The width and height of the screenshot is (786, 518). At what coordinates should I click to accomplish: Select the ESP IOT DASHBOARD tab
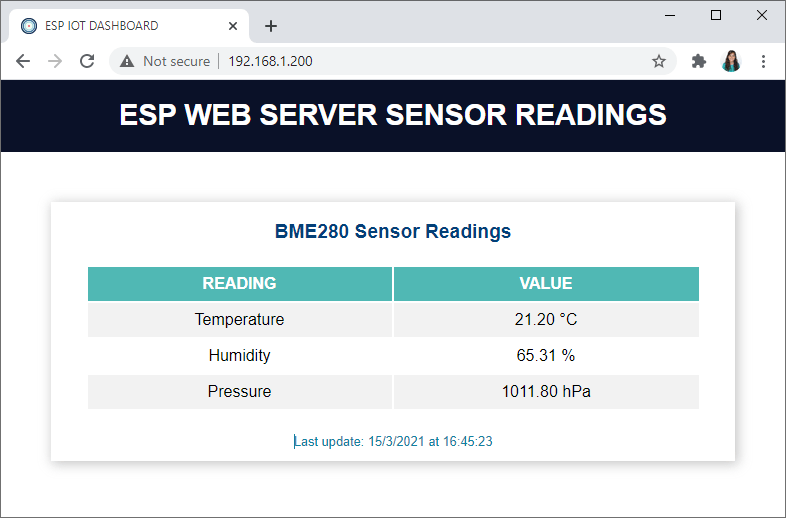110,26
